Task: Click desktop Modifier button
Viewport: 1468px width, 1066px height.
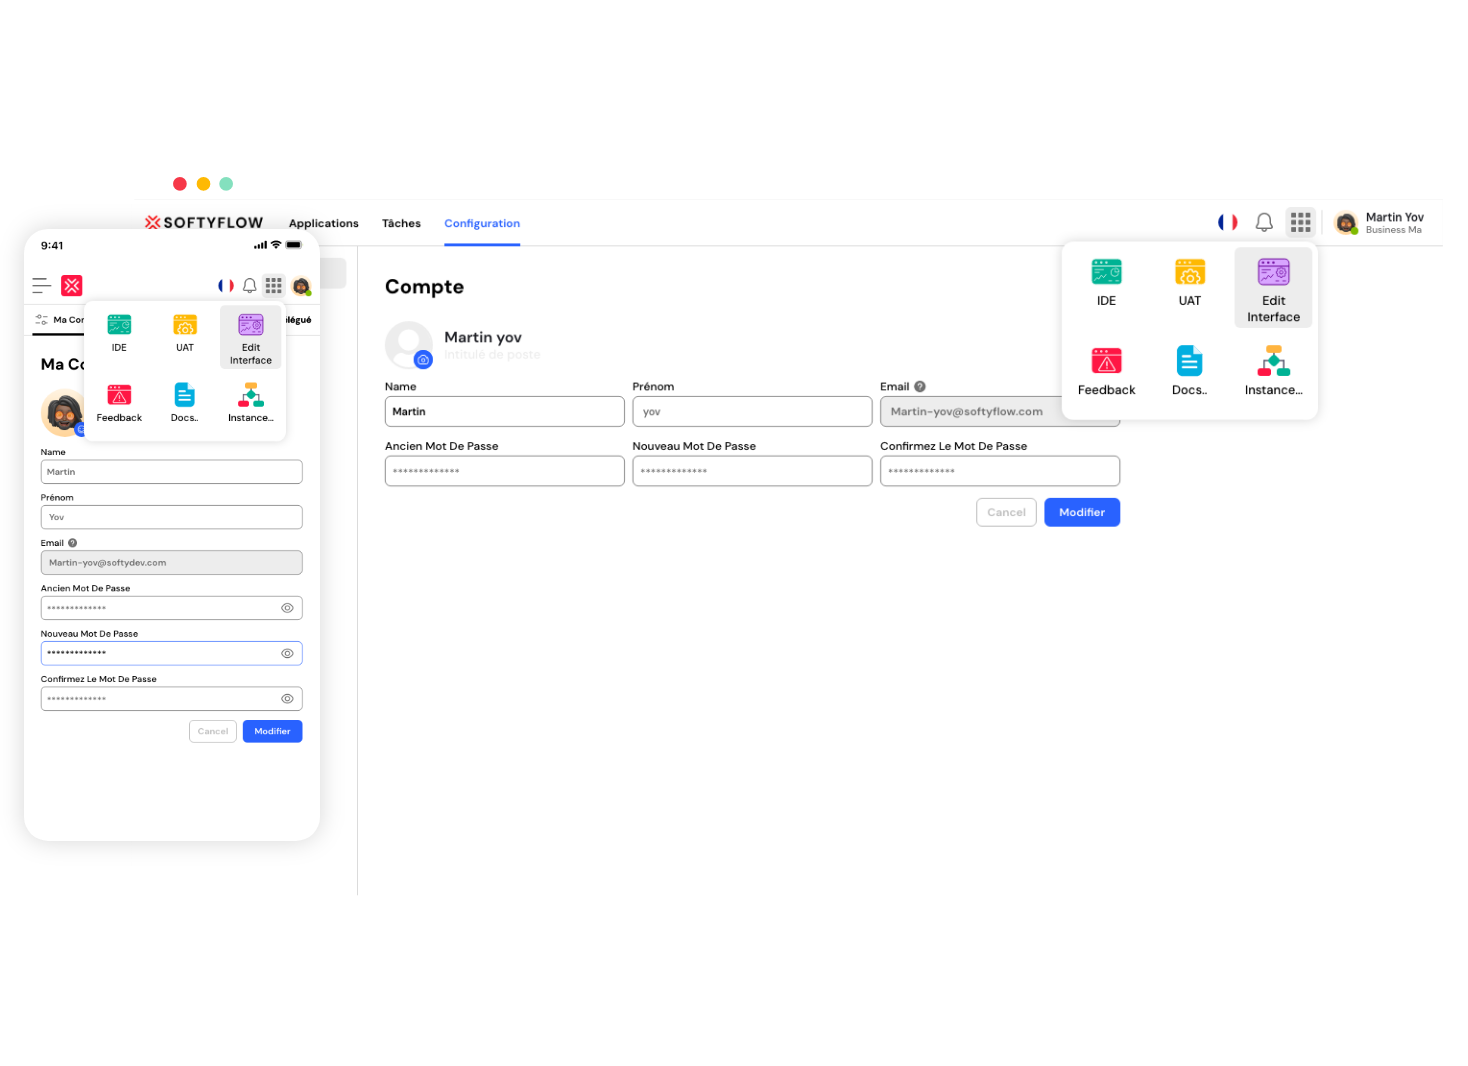Action: point(1082,512)
